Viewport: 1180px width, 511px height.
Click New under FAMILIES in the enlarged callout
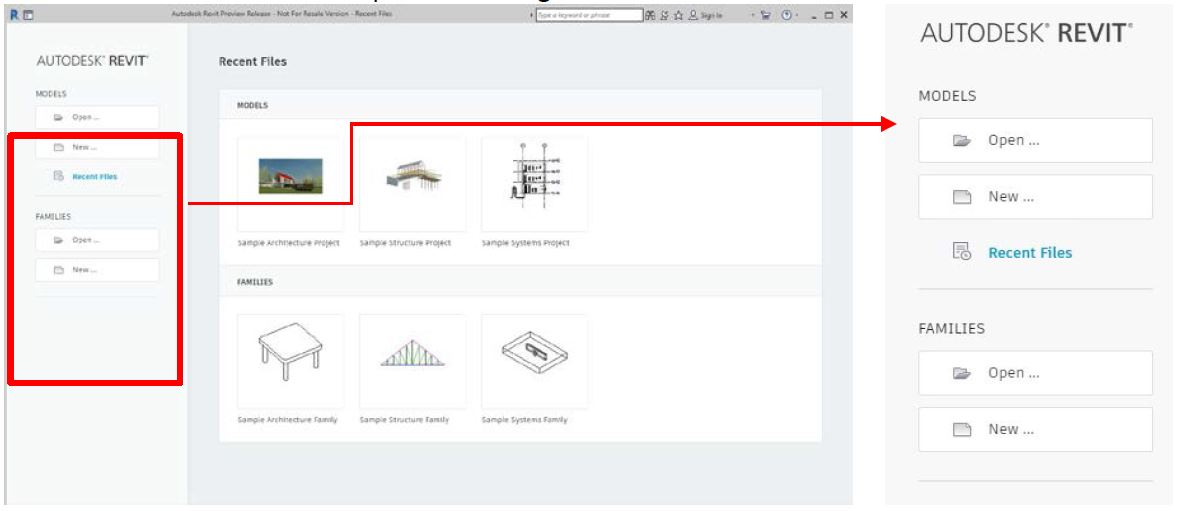pyautogui.click(x=1036, y=430)
